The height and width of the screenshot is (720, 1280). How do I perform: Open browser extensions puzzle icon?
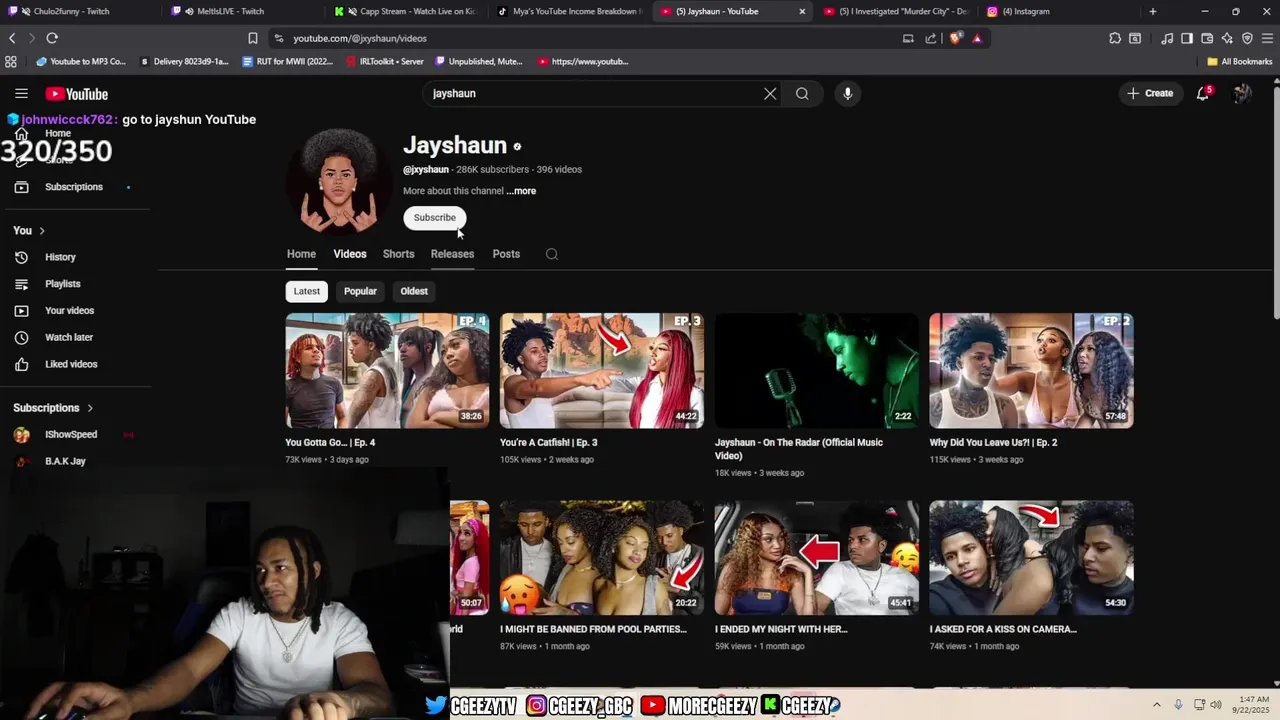pos(1115,38)
